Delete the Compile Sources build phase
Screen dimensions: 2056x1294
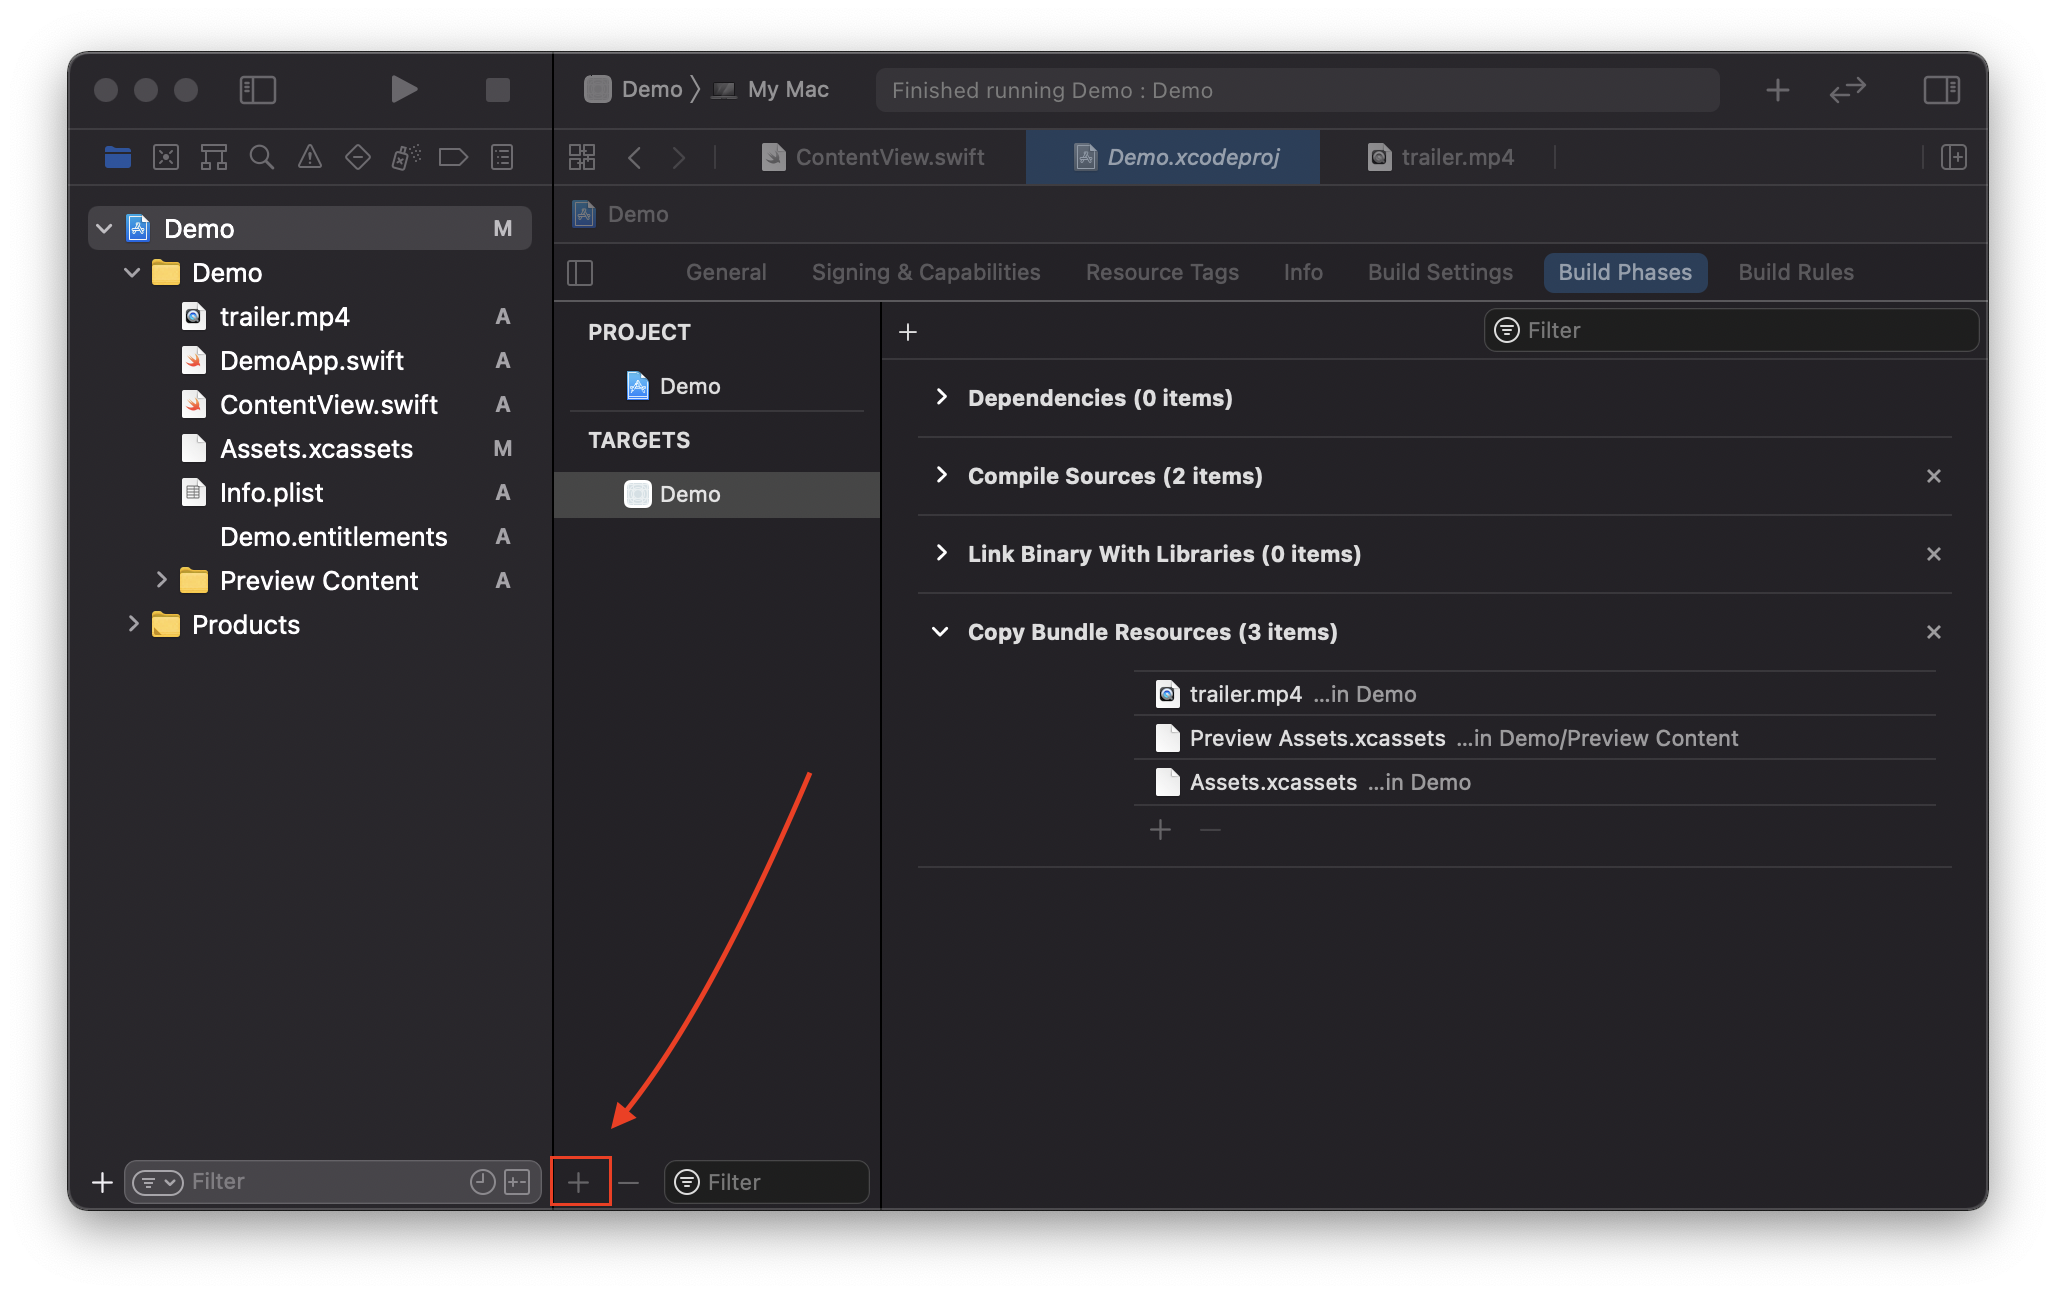1933,476
